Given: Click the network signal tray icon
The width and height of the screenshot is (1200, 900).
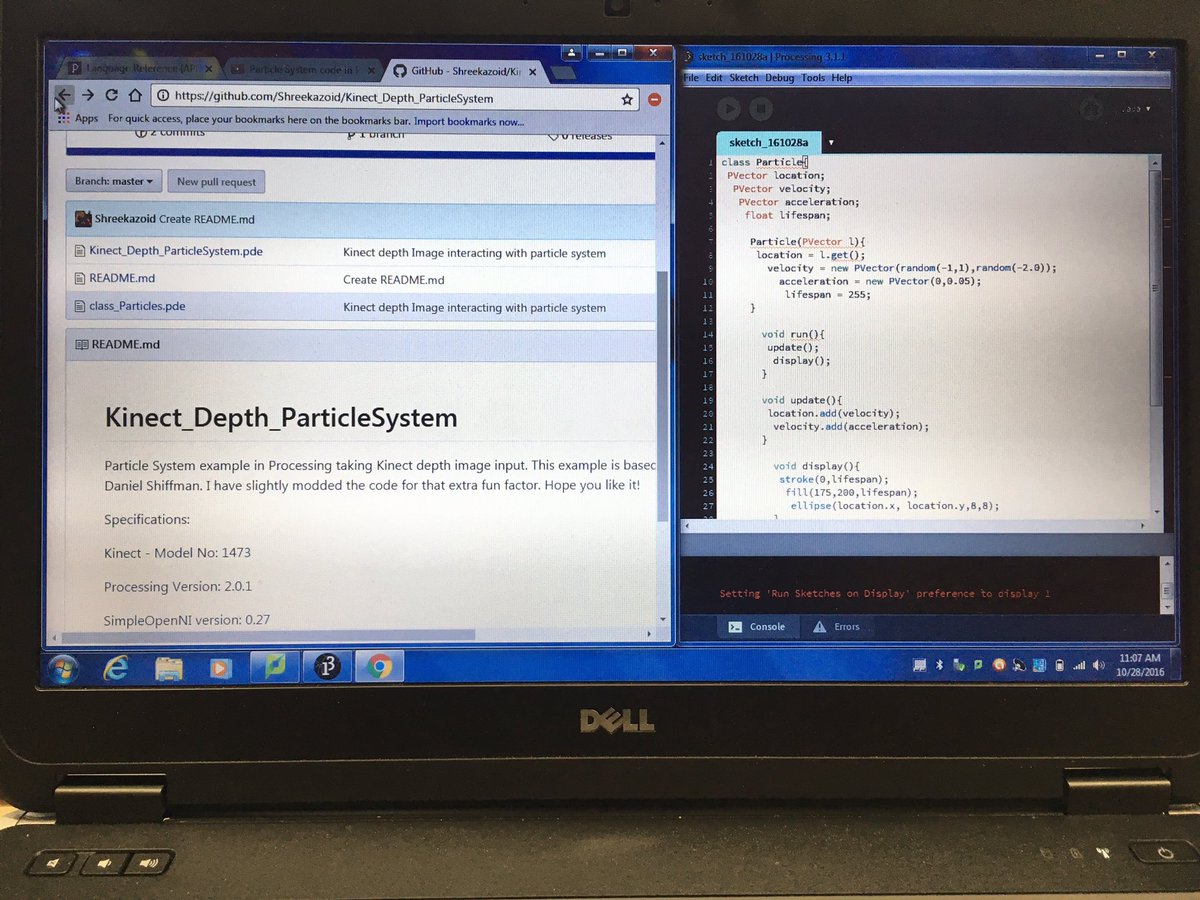Looking at the screenshot, I should click(1079, 665).
